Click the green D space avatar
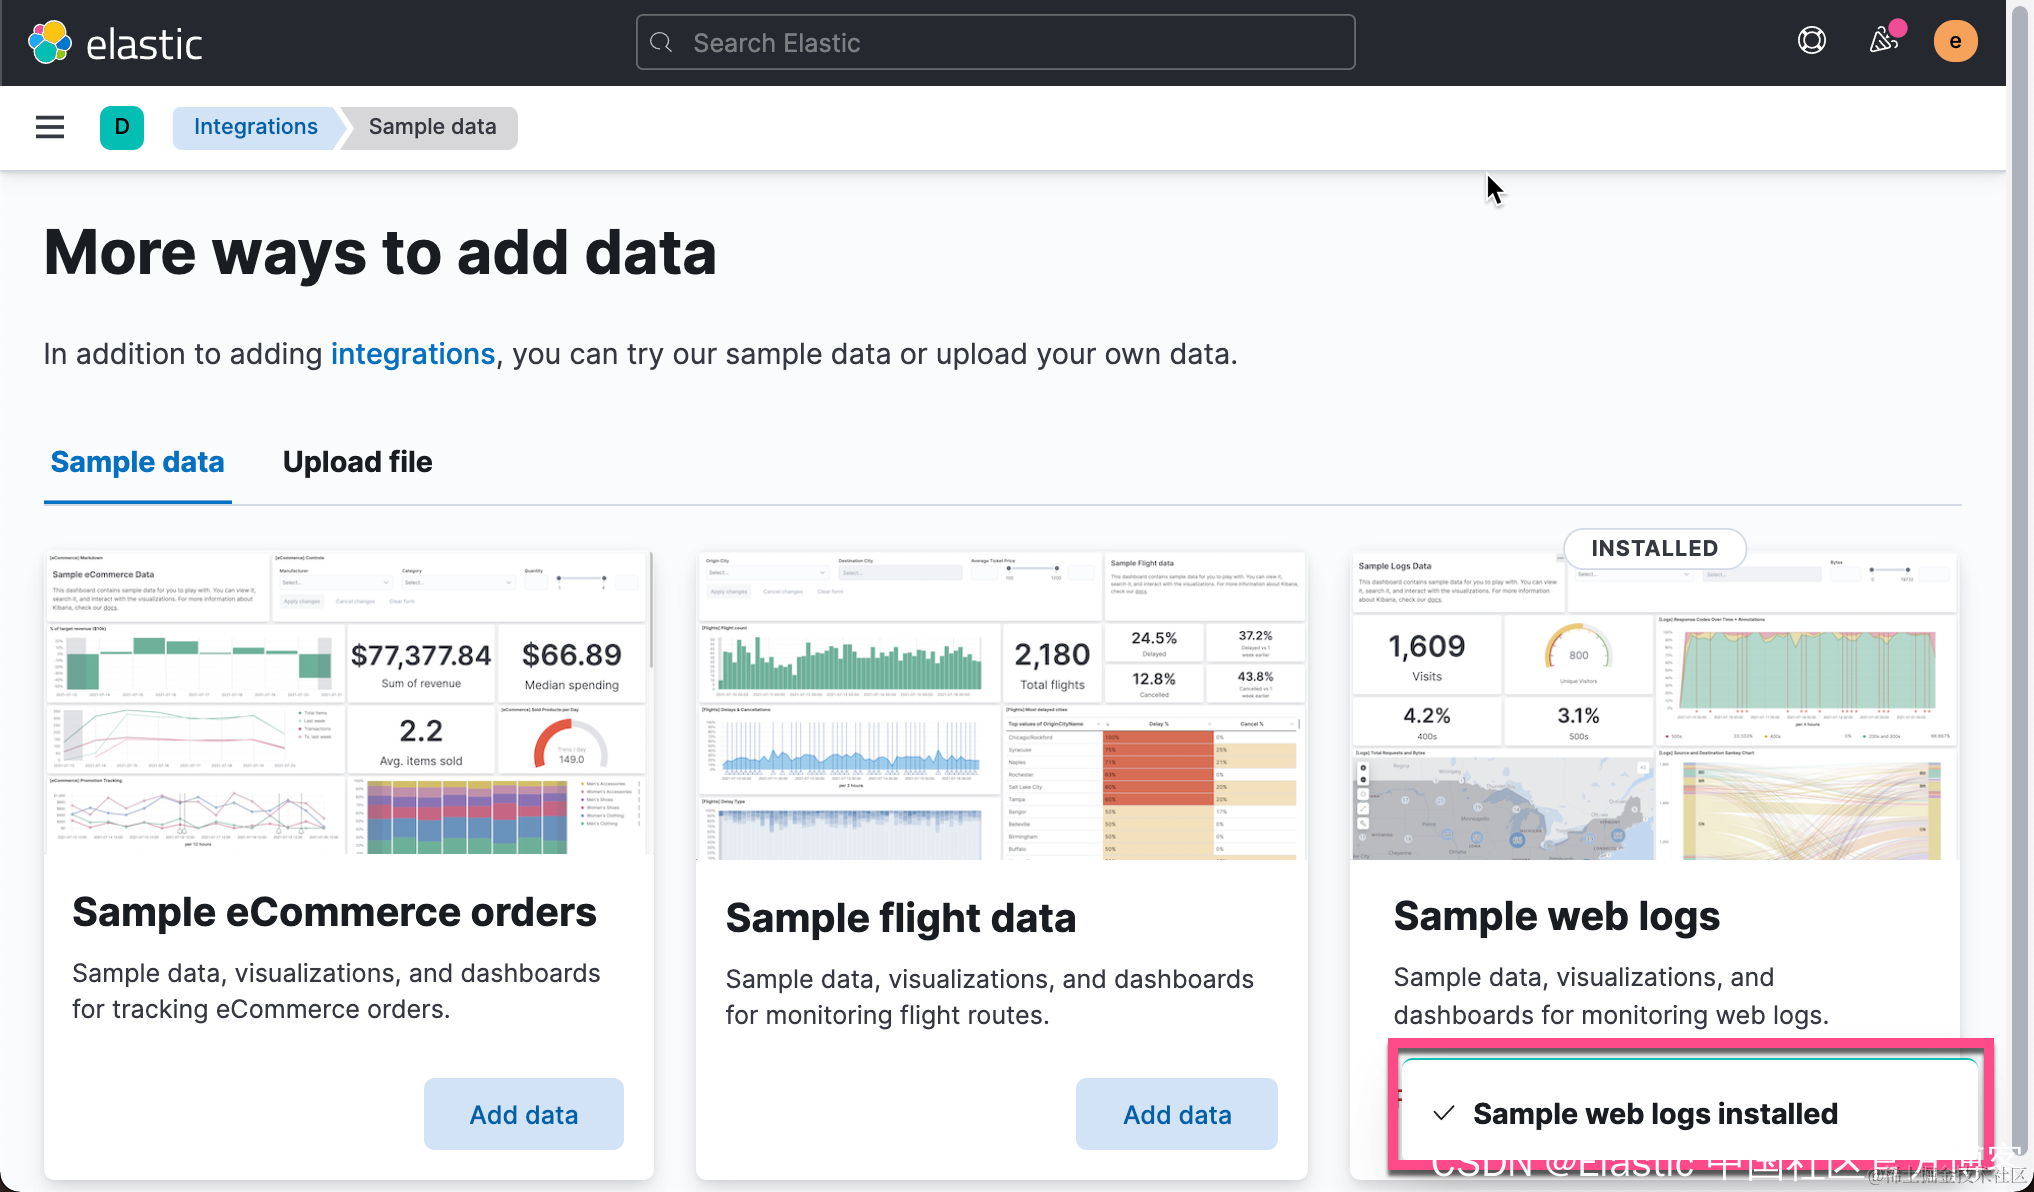This screenshot has height=1192, width=2034. (x=122, y=127)
